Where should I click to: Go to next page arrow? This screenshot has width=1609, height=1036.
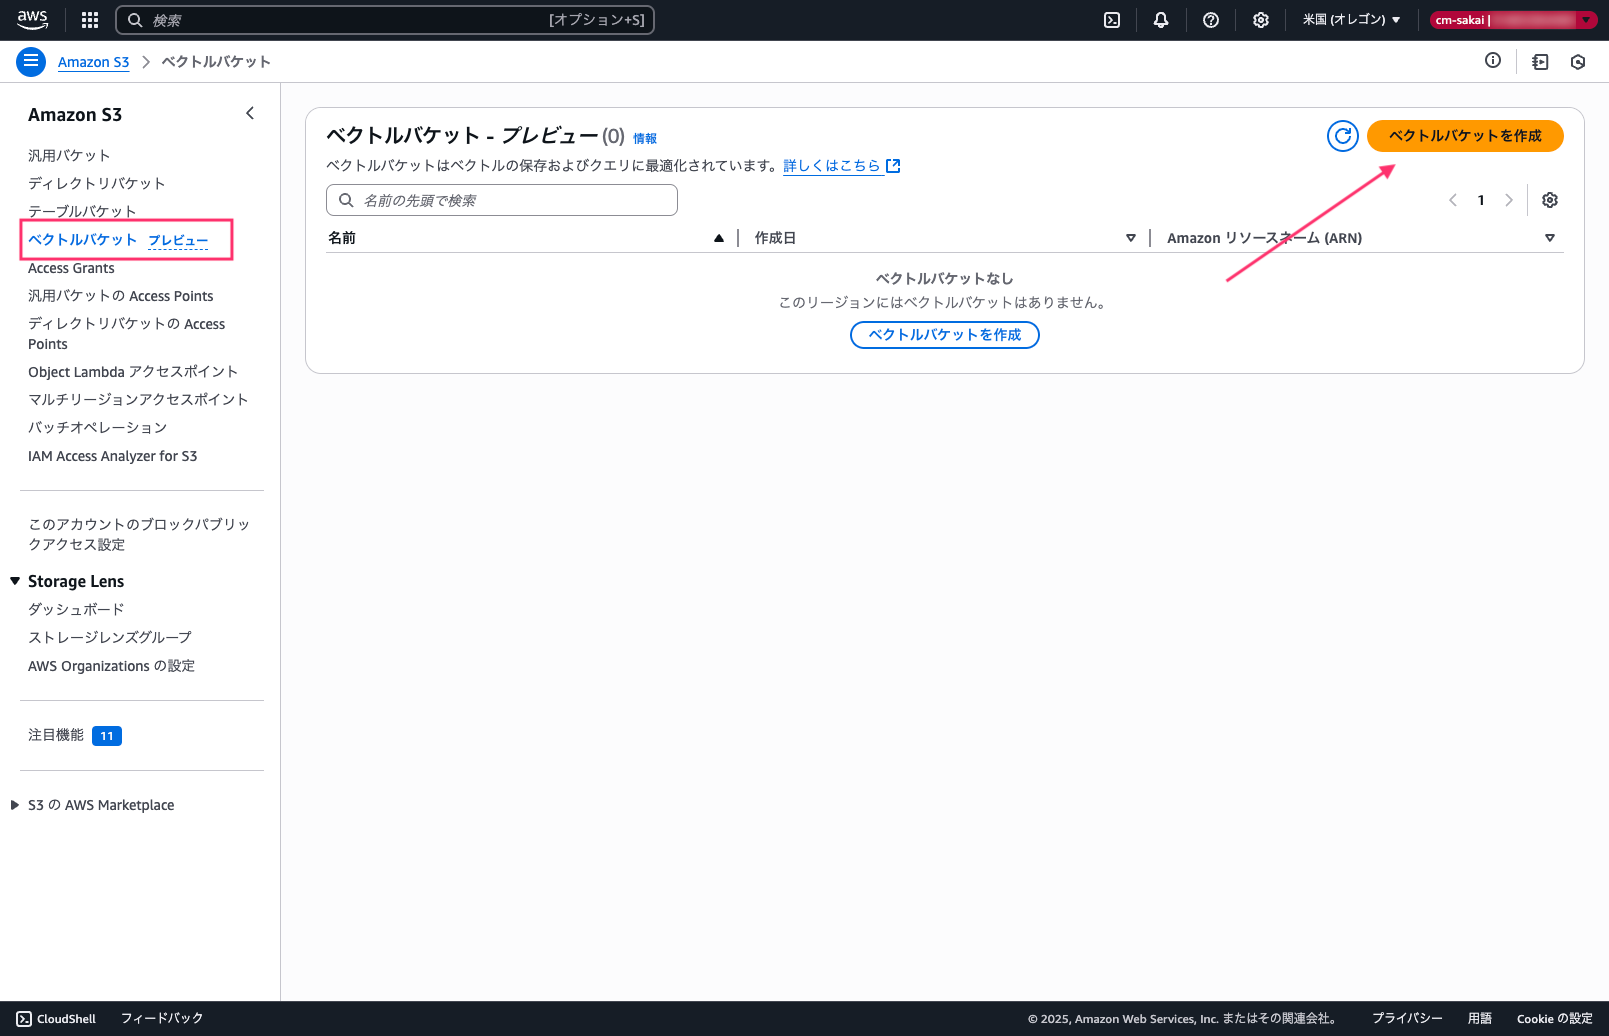point(1509,200)
